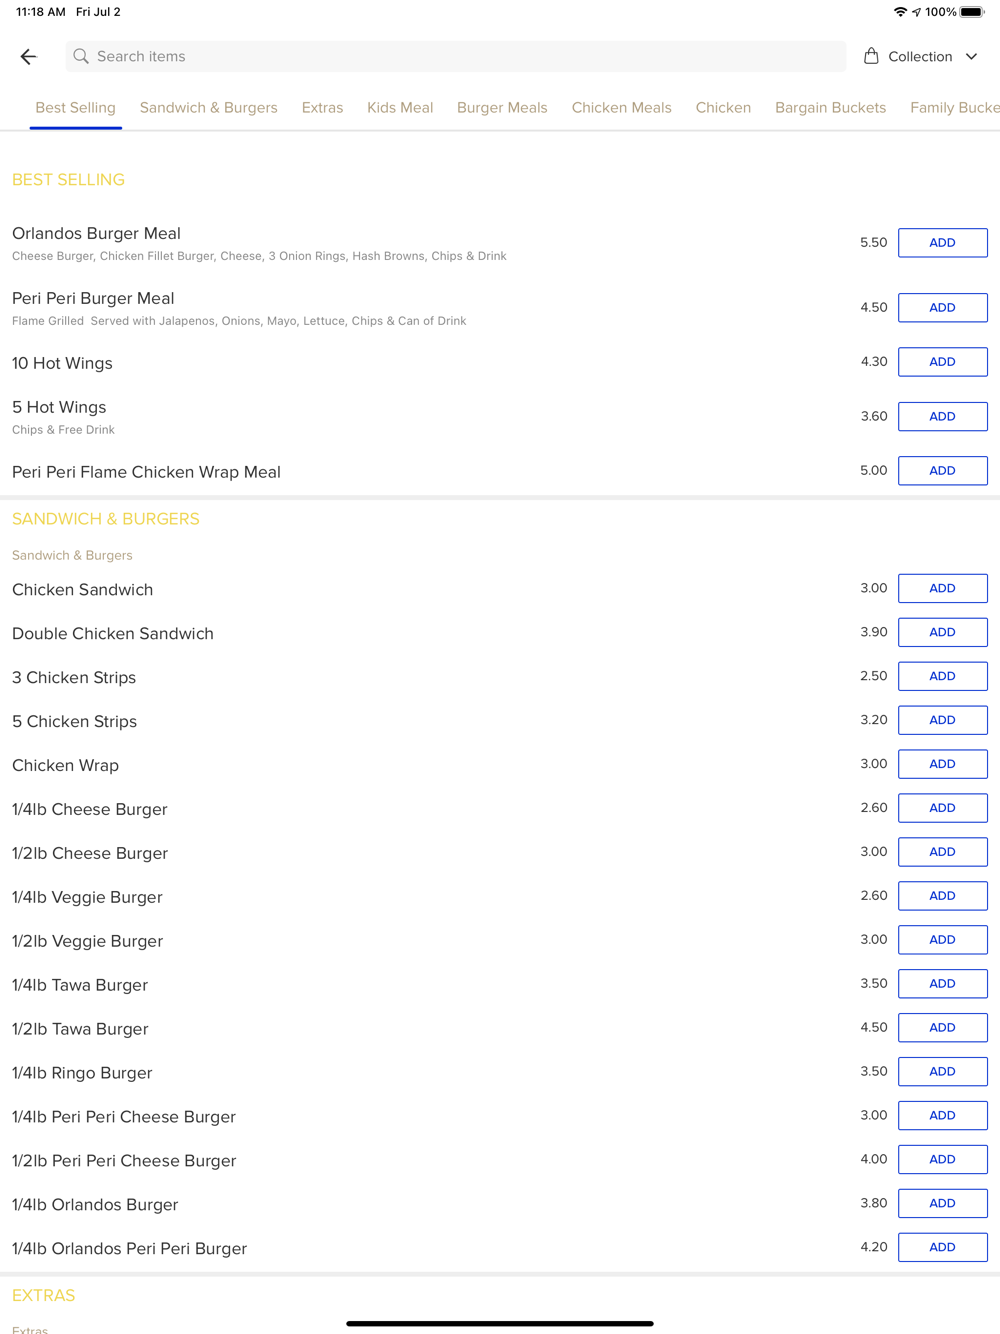The height and width of the screenshot is (1334, 1000).
Task: Add 10 Hot Wings to basket
Action: click(942, 362)
